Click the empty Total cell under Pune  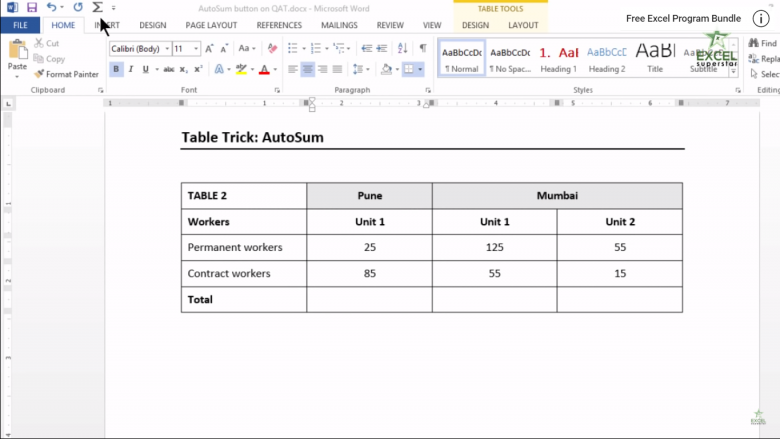(369, 299)
